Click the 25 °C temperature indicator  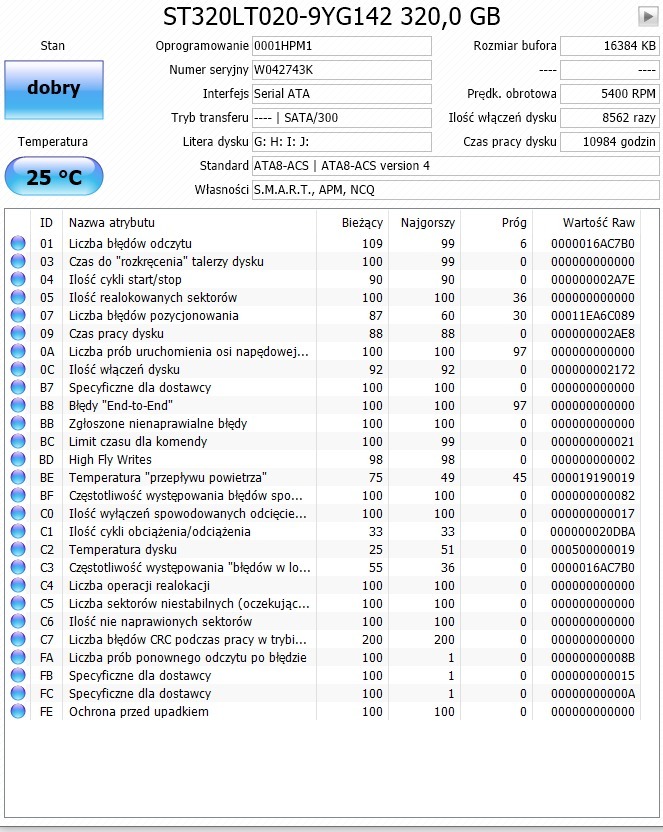54,176
